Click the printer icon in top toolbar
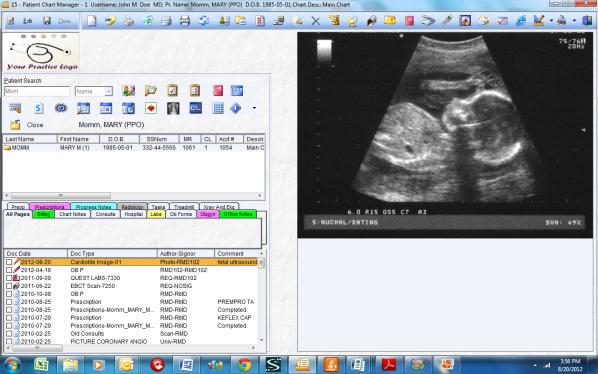Viewport: 598px width, 374px height. coord(185,21)
